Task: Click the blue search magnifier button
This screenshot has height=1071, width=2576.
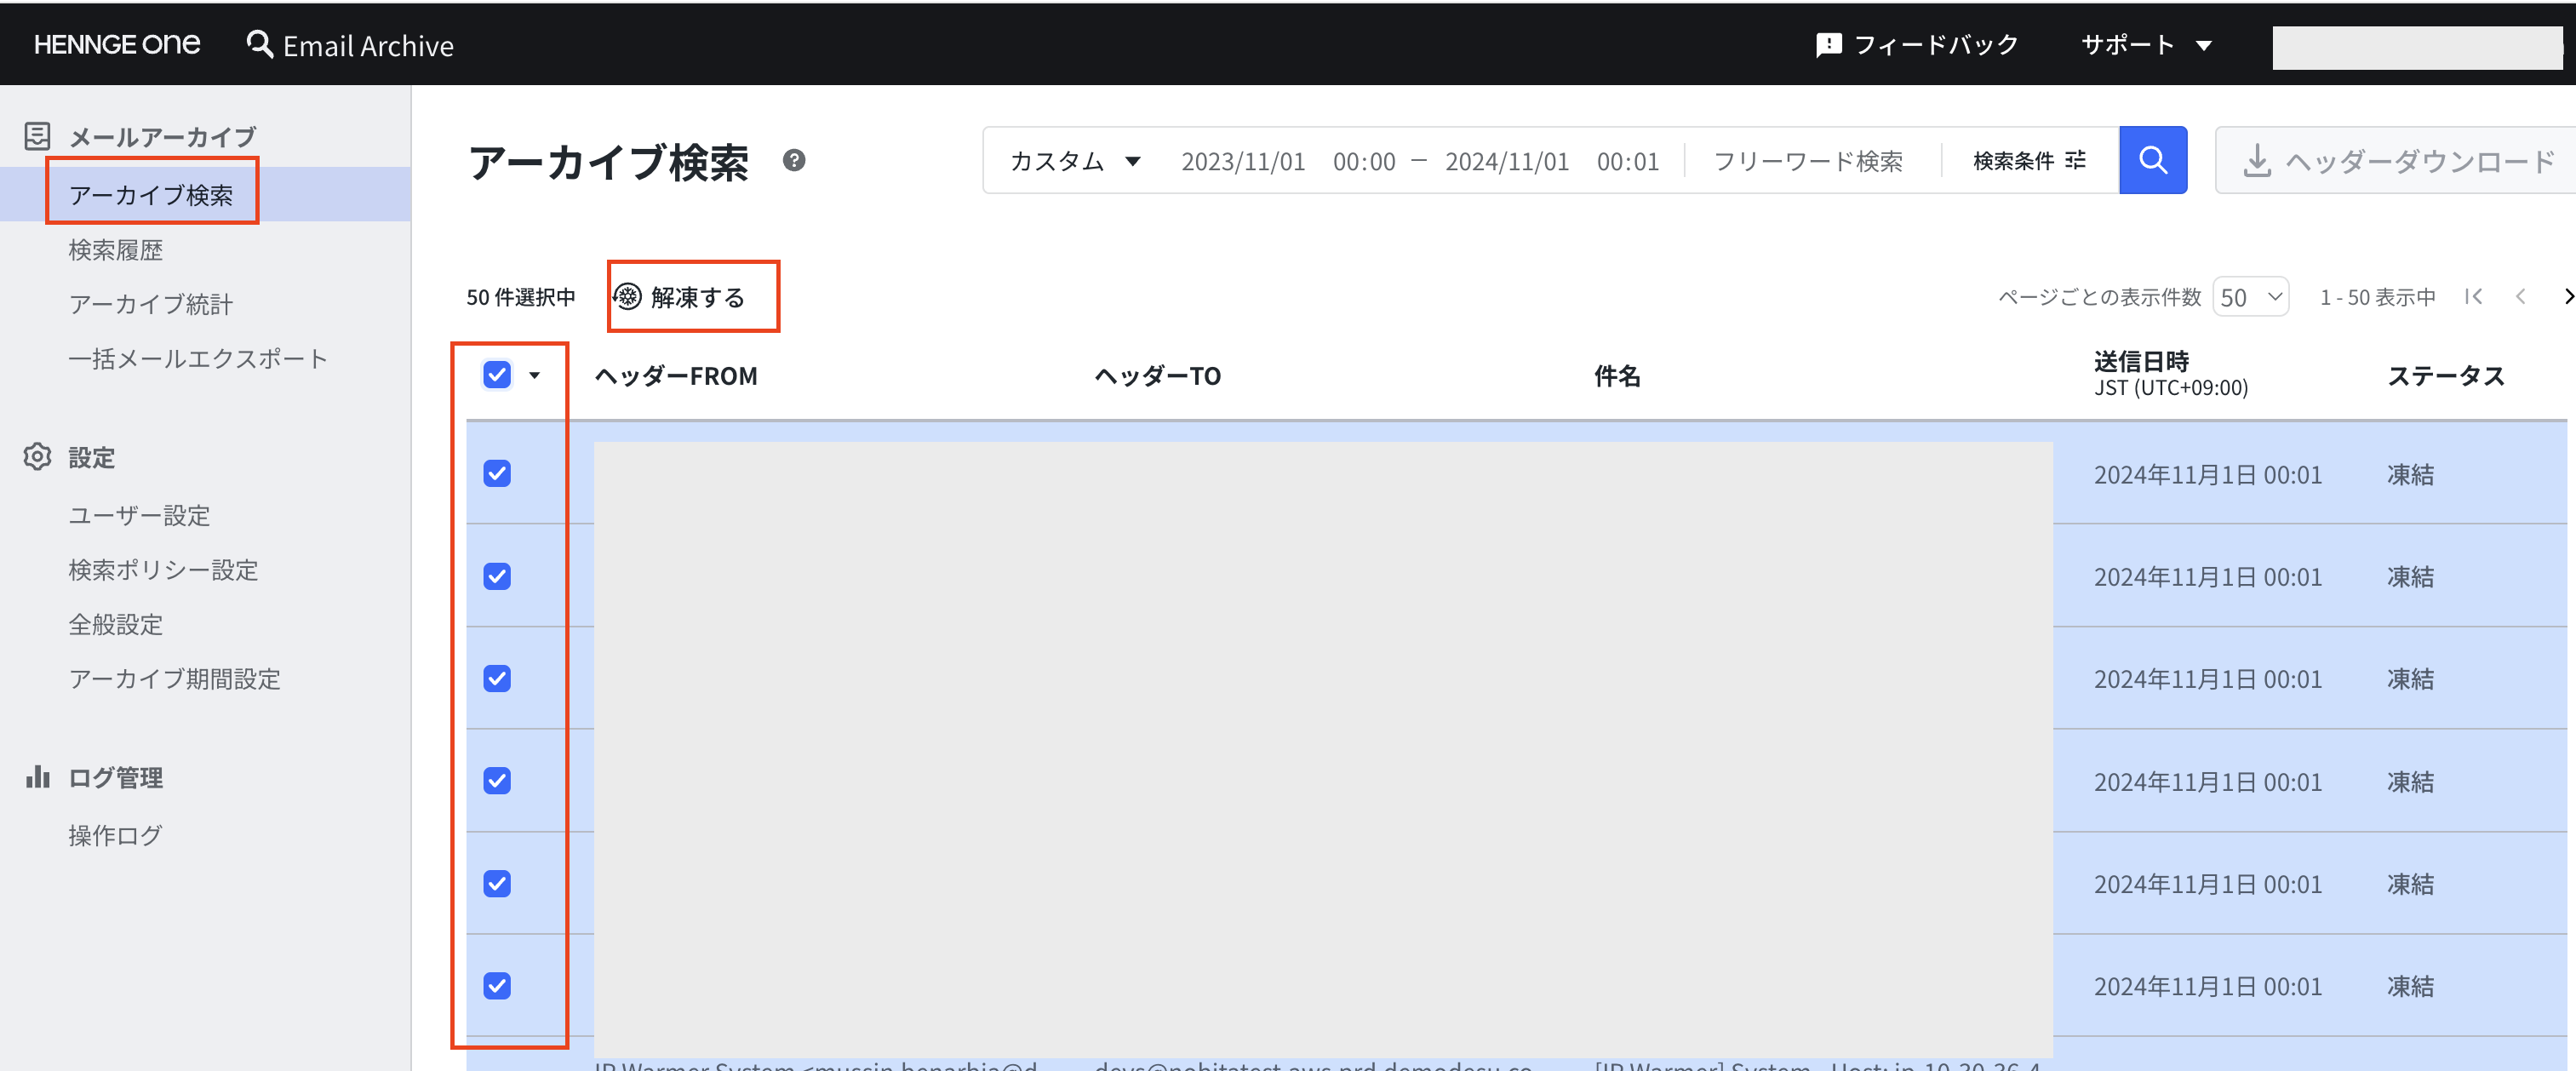Action: point(2152,160)
